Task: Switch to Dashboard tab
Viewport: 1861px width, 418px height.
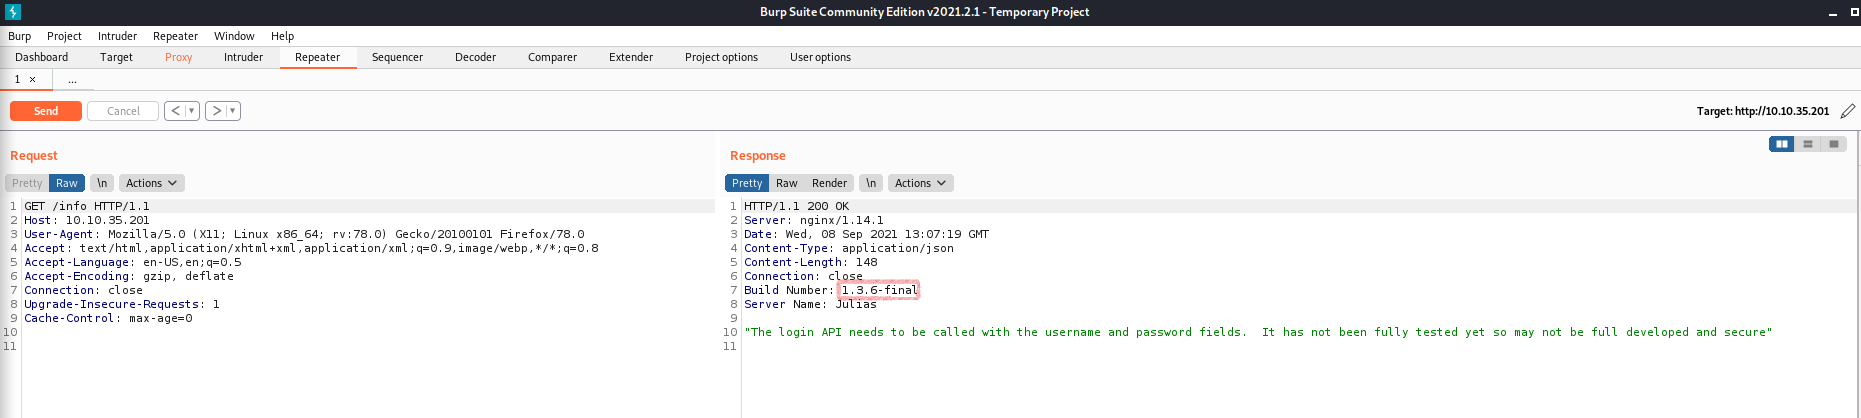Action: click(42, 57)
